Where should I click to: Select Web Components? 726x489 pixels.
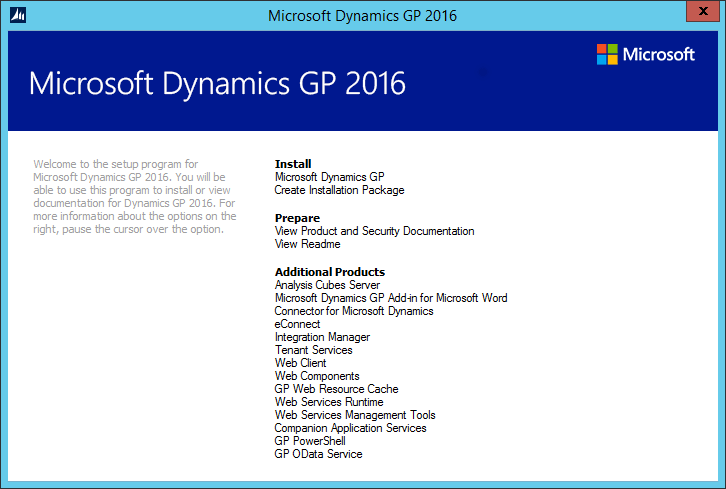[317, 376]
